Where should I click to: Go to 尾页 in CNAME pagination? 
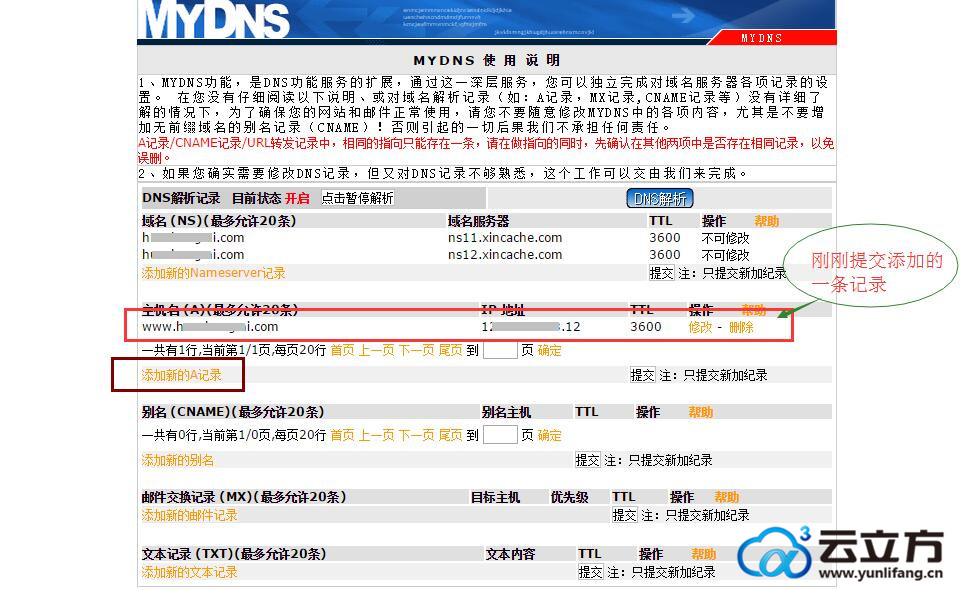coord(451,435)
